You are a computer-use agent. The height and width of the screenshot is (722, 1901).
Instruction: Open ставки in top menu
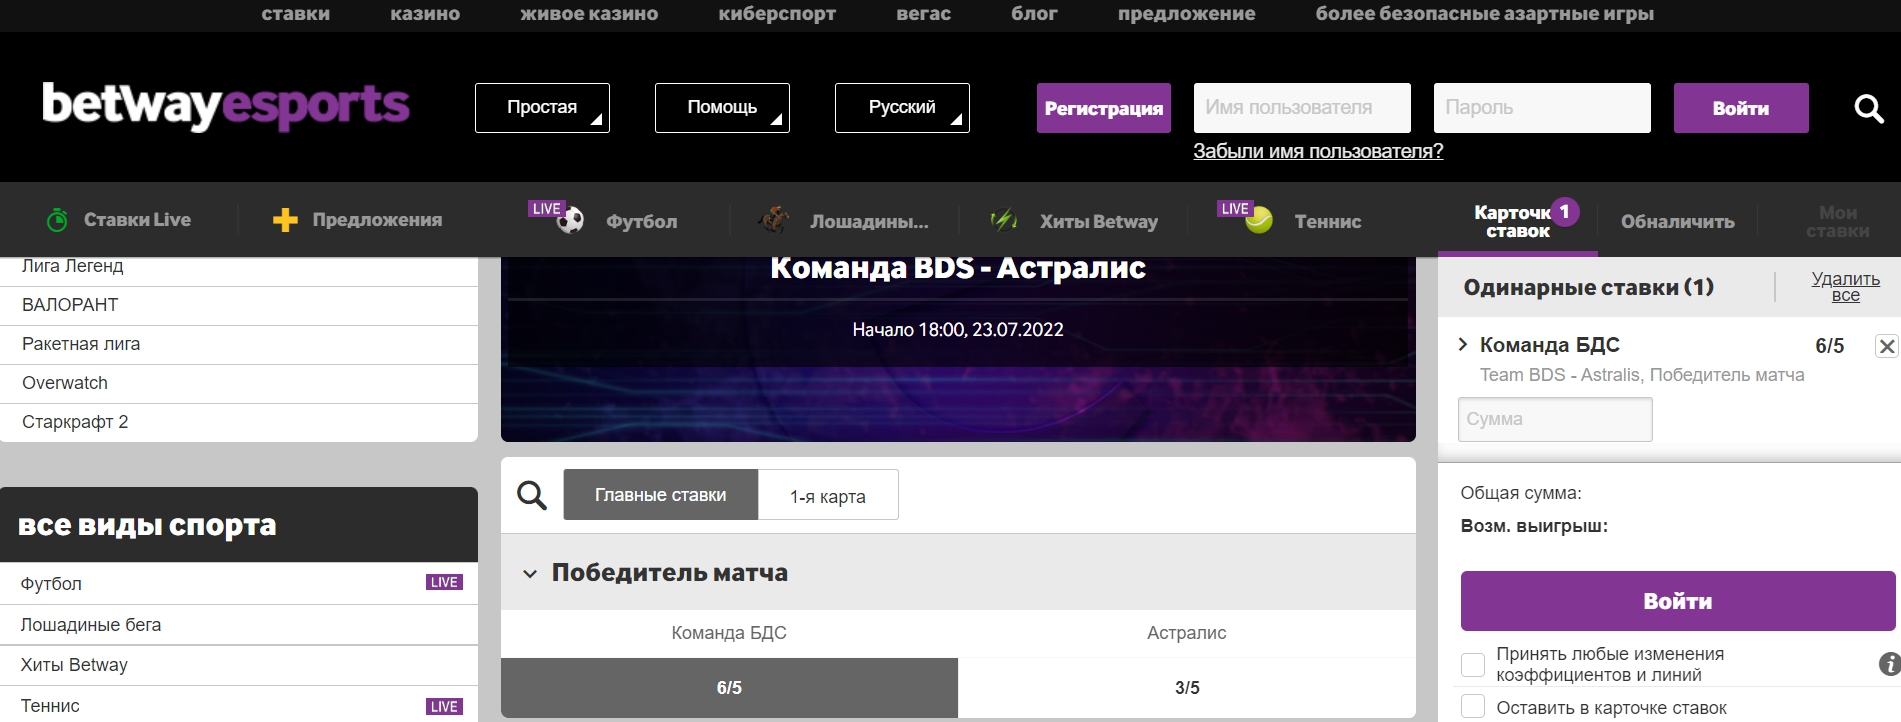point(296,14)
